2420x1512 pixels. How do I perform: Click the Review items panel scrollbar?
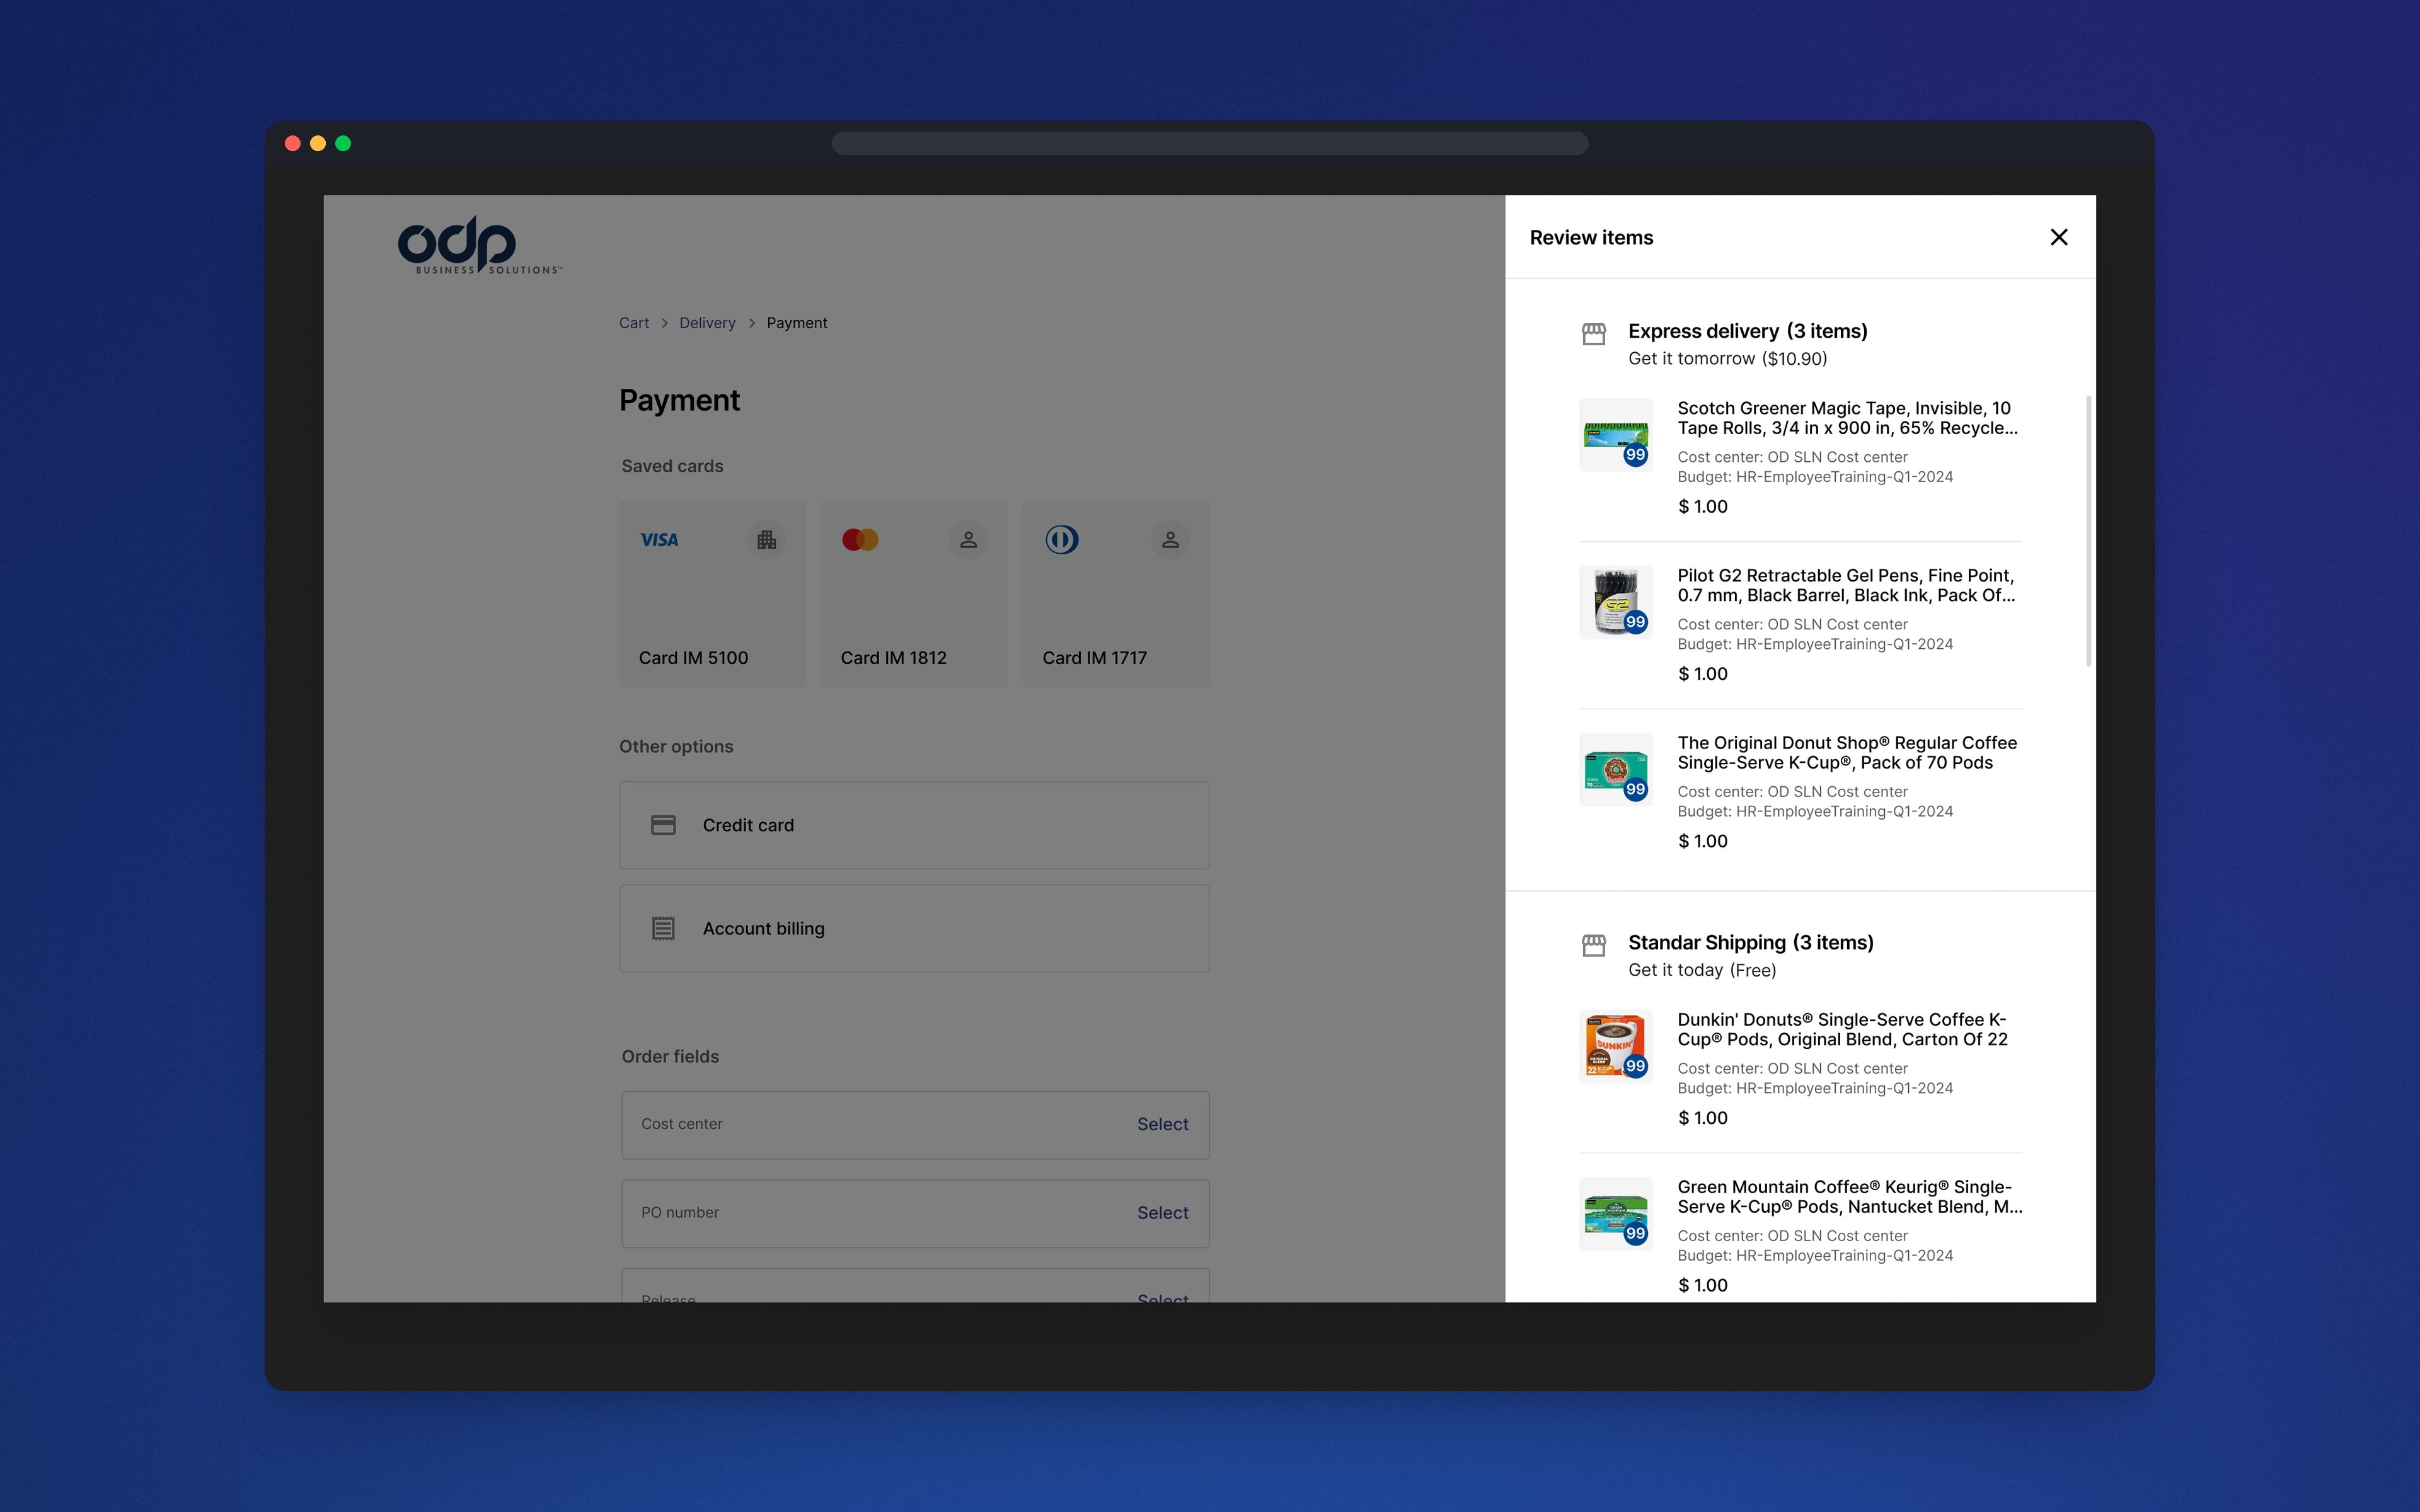[2088, 530]
